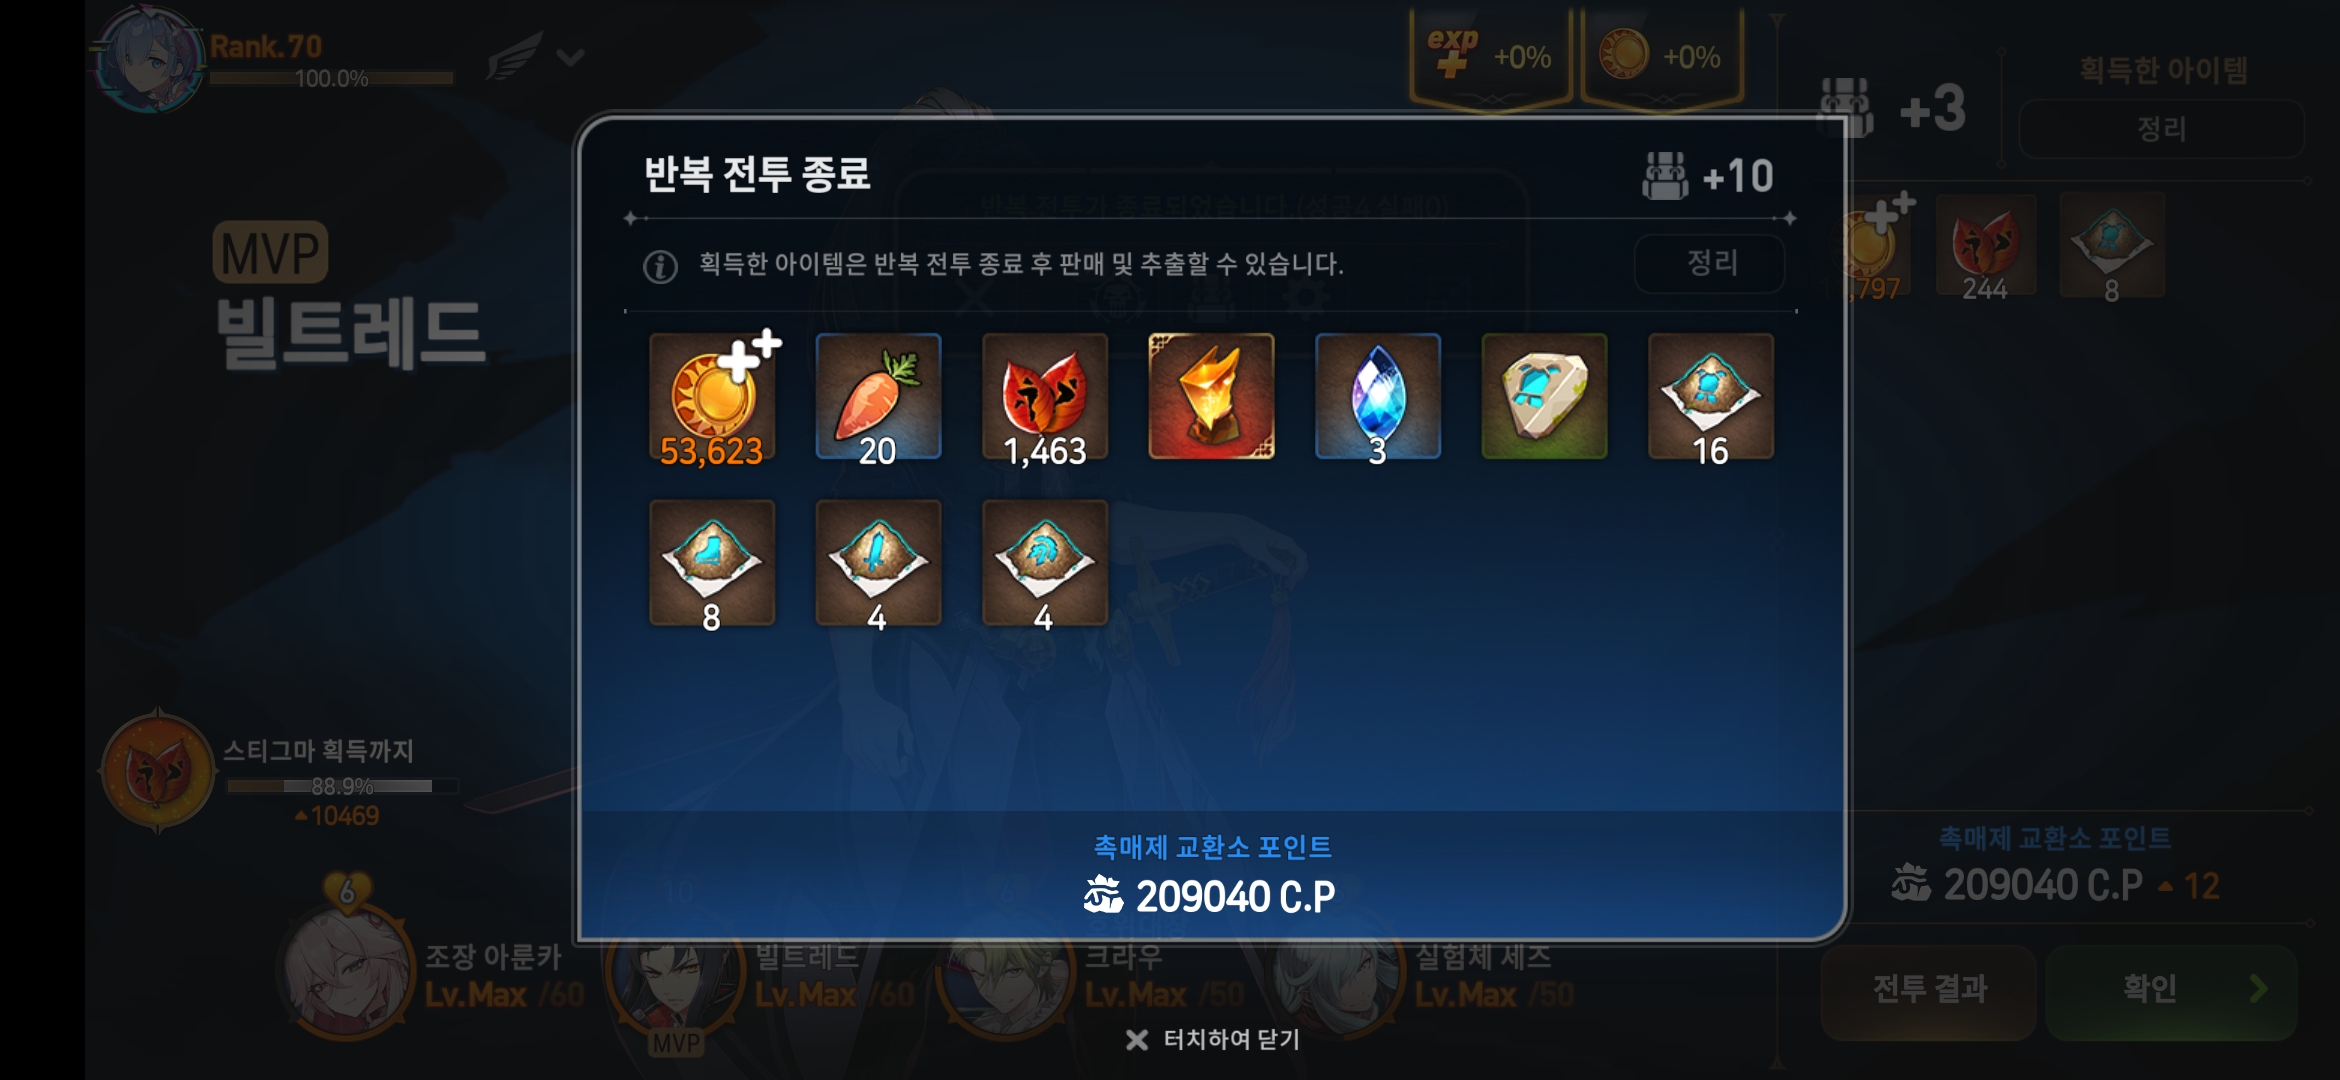Select the red stigma leaf item 1,463
The height and width of the screenshot is (1080, 2340).
1045,397
